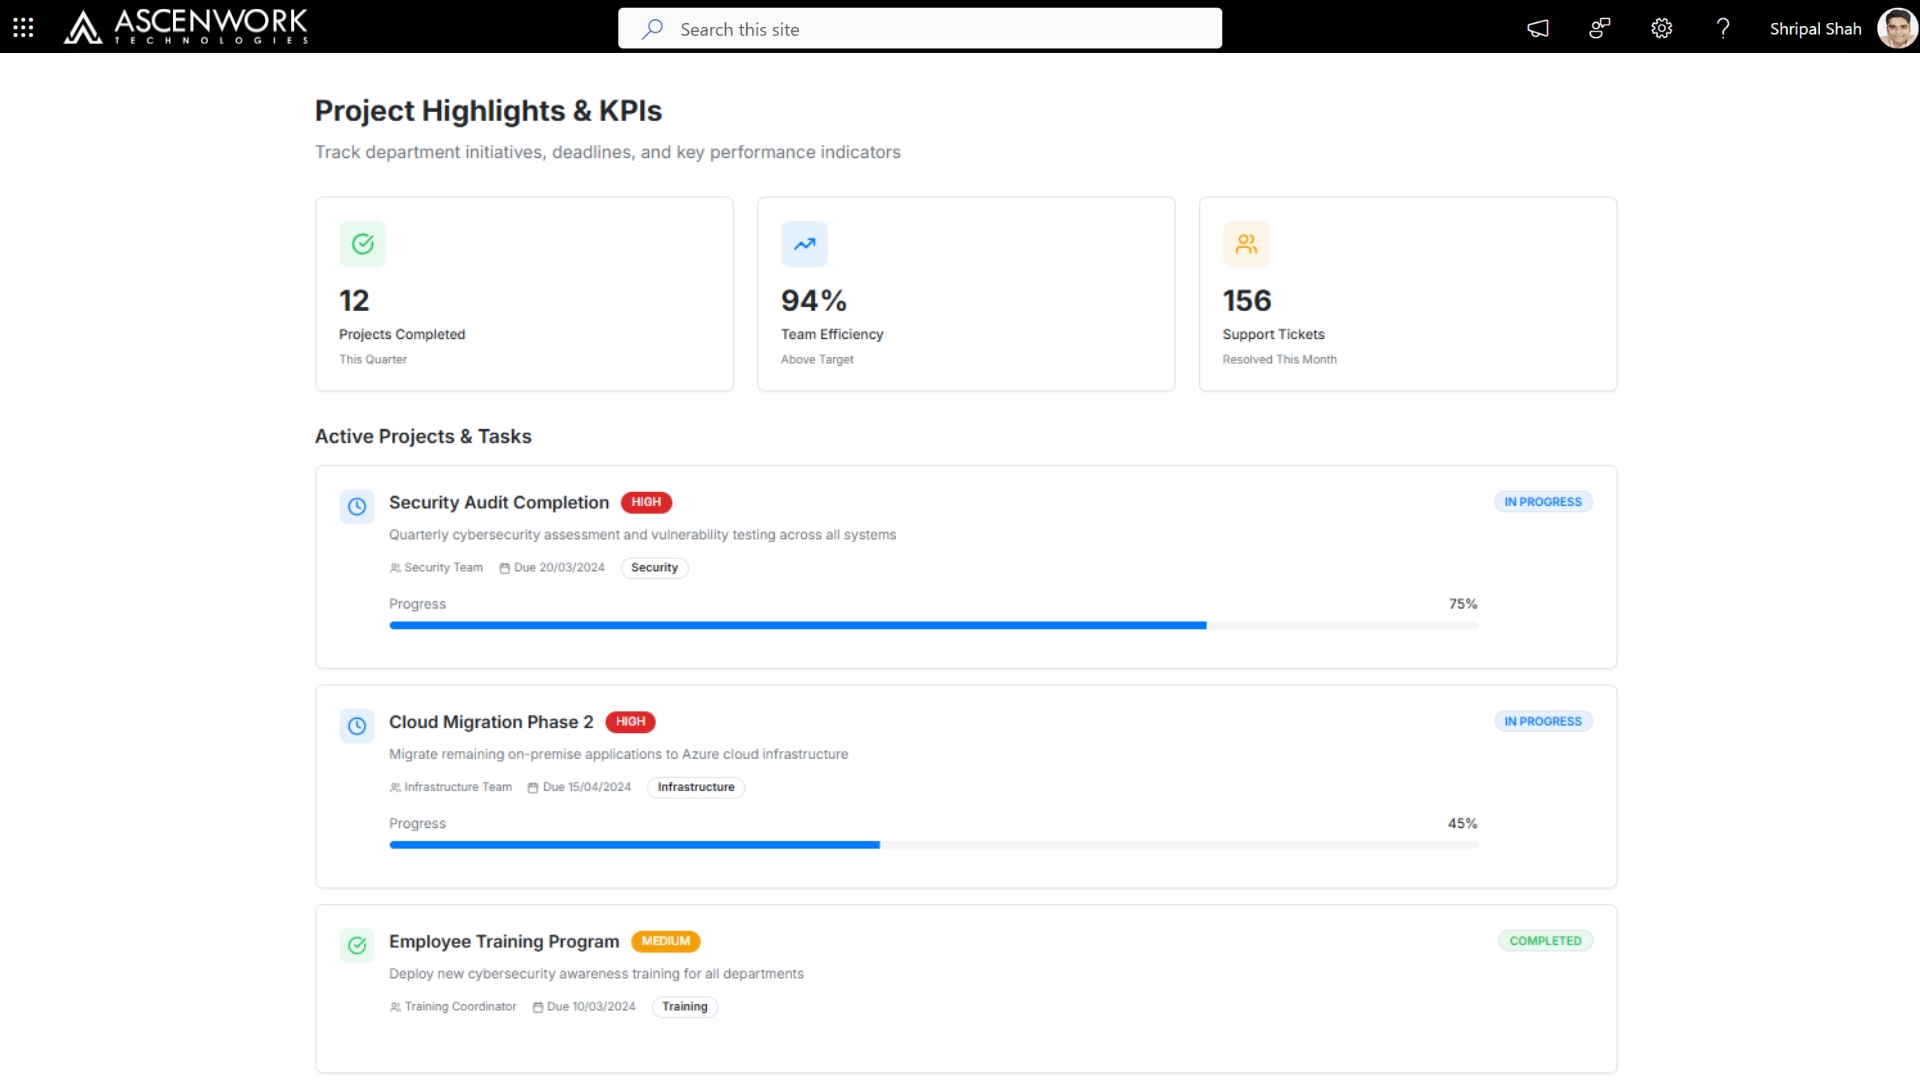Screen dimensions: 1920x1080
Task: Click the Ascenwork Technologies logo
Action: (187, 27)
